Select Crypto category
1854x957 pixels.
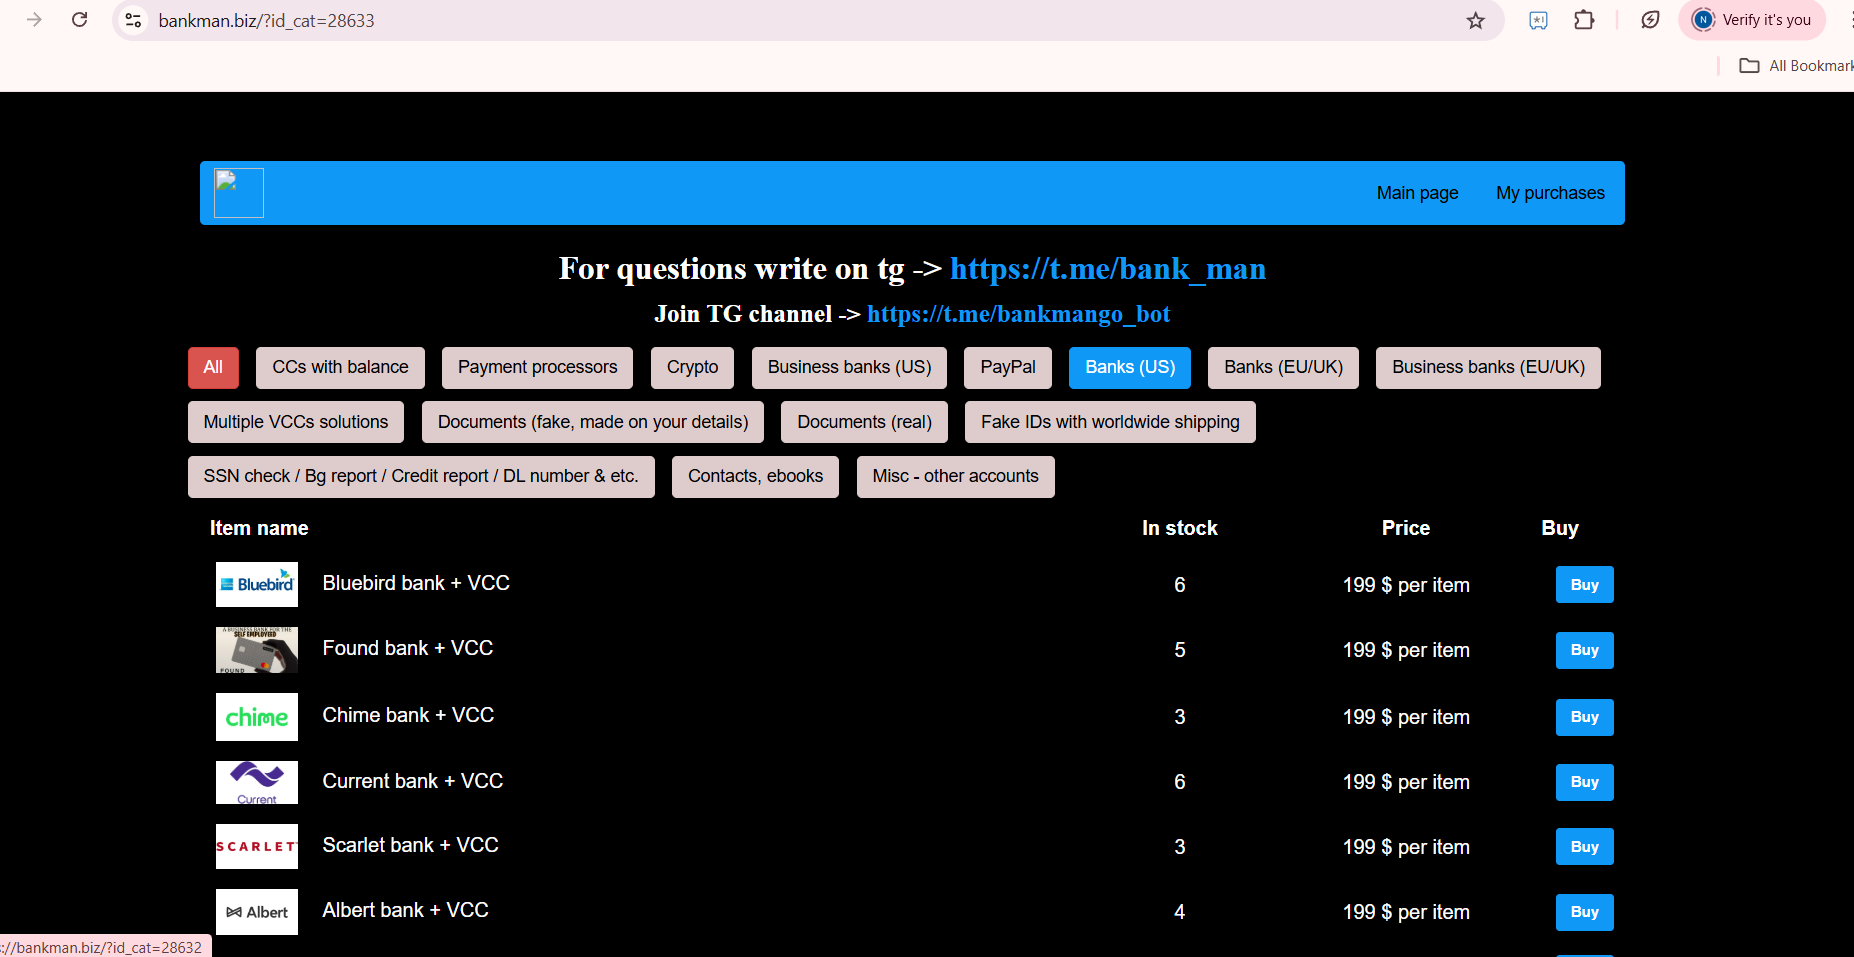coord(692,368)
